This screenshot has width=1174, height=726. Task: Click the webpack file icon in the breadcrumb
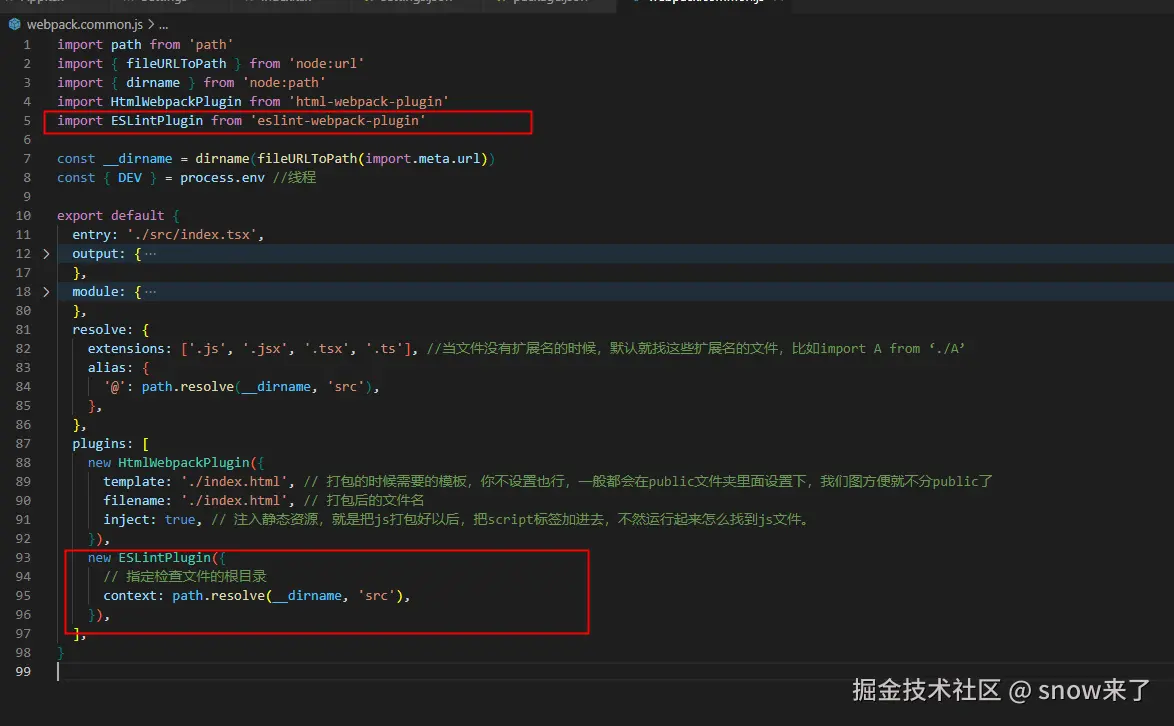(x=14, y=25)
